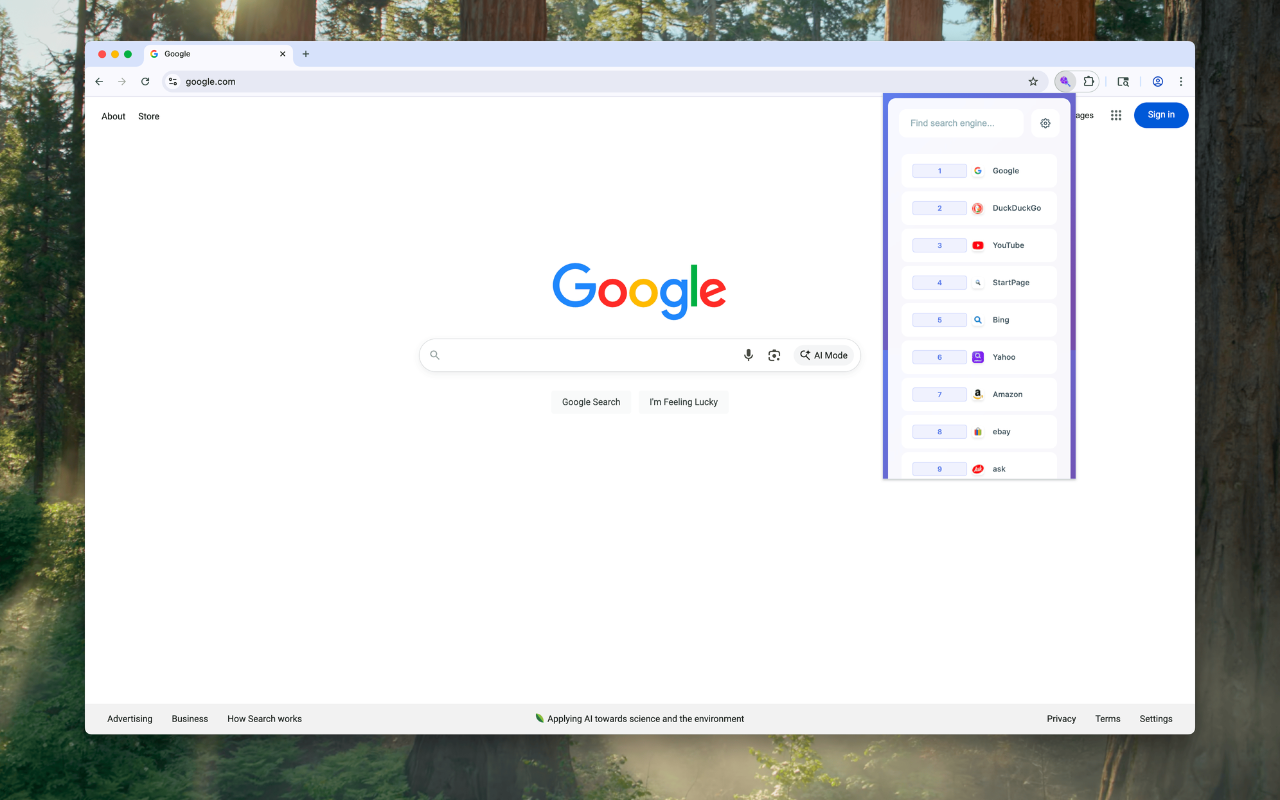The width and height of the screenshot is (1280, 800).
Task: View site information icon in address bar
Action: [x=173, y=82]
